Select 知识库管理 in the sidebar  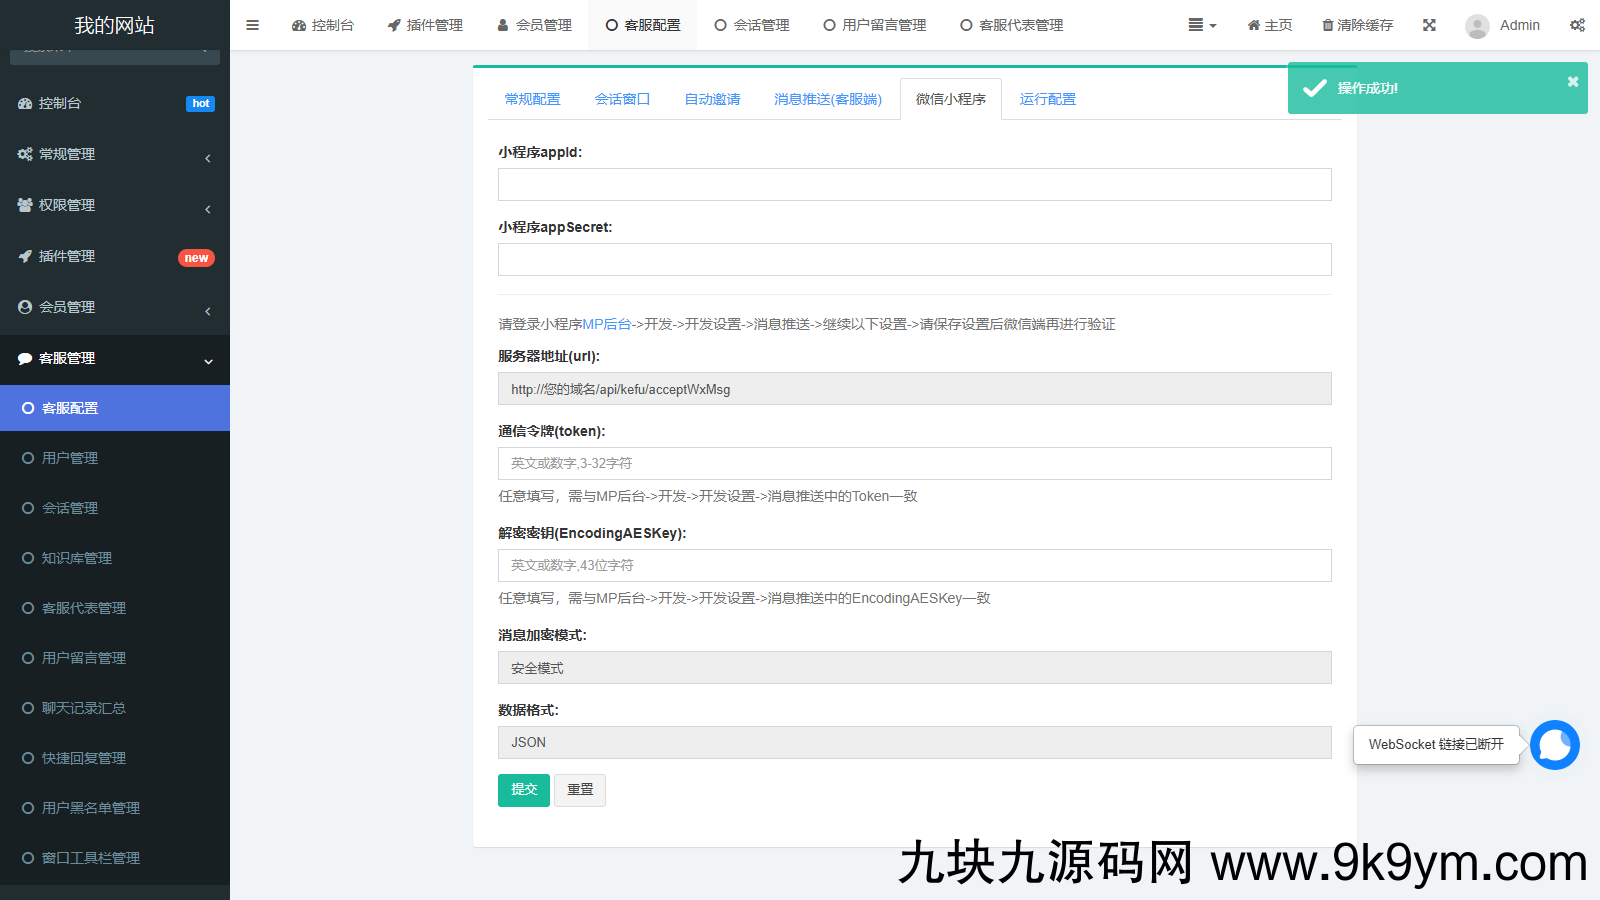77,558
